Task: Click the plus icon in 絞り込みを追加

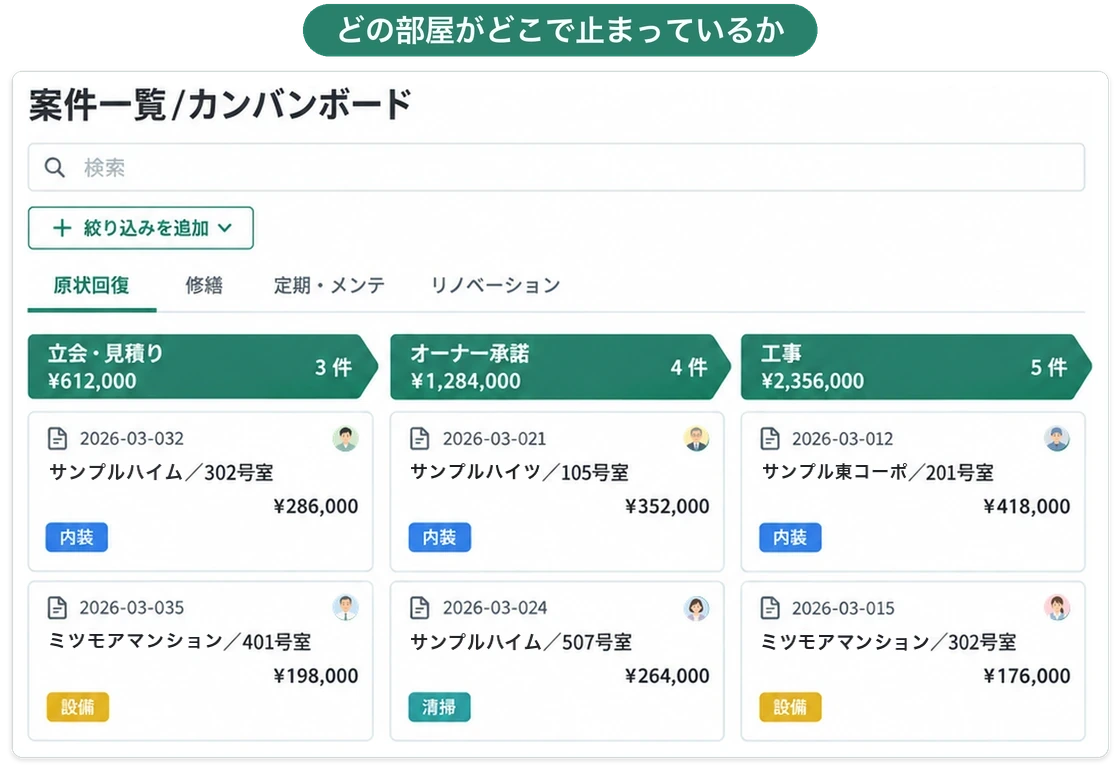Action: [x=62, y=228]
